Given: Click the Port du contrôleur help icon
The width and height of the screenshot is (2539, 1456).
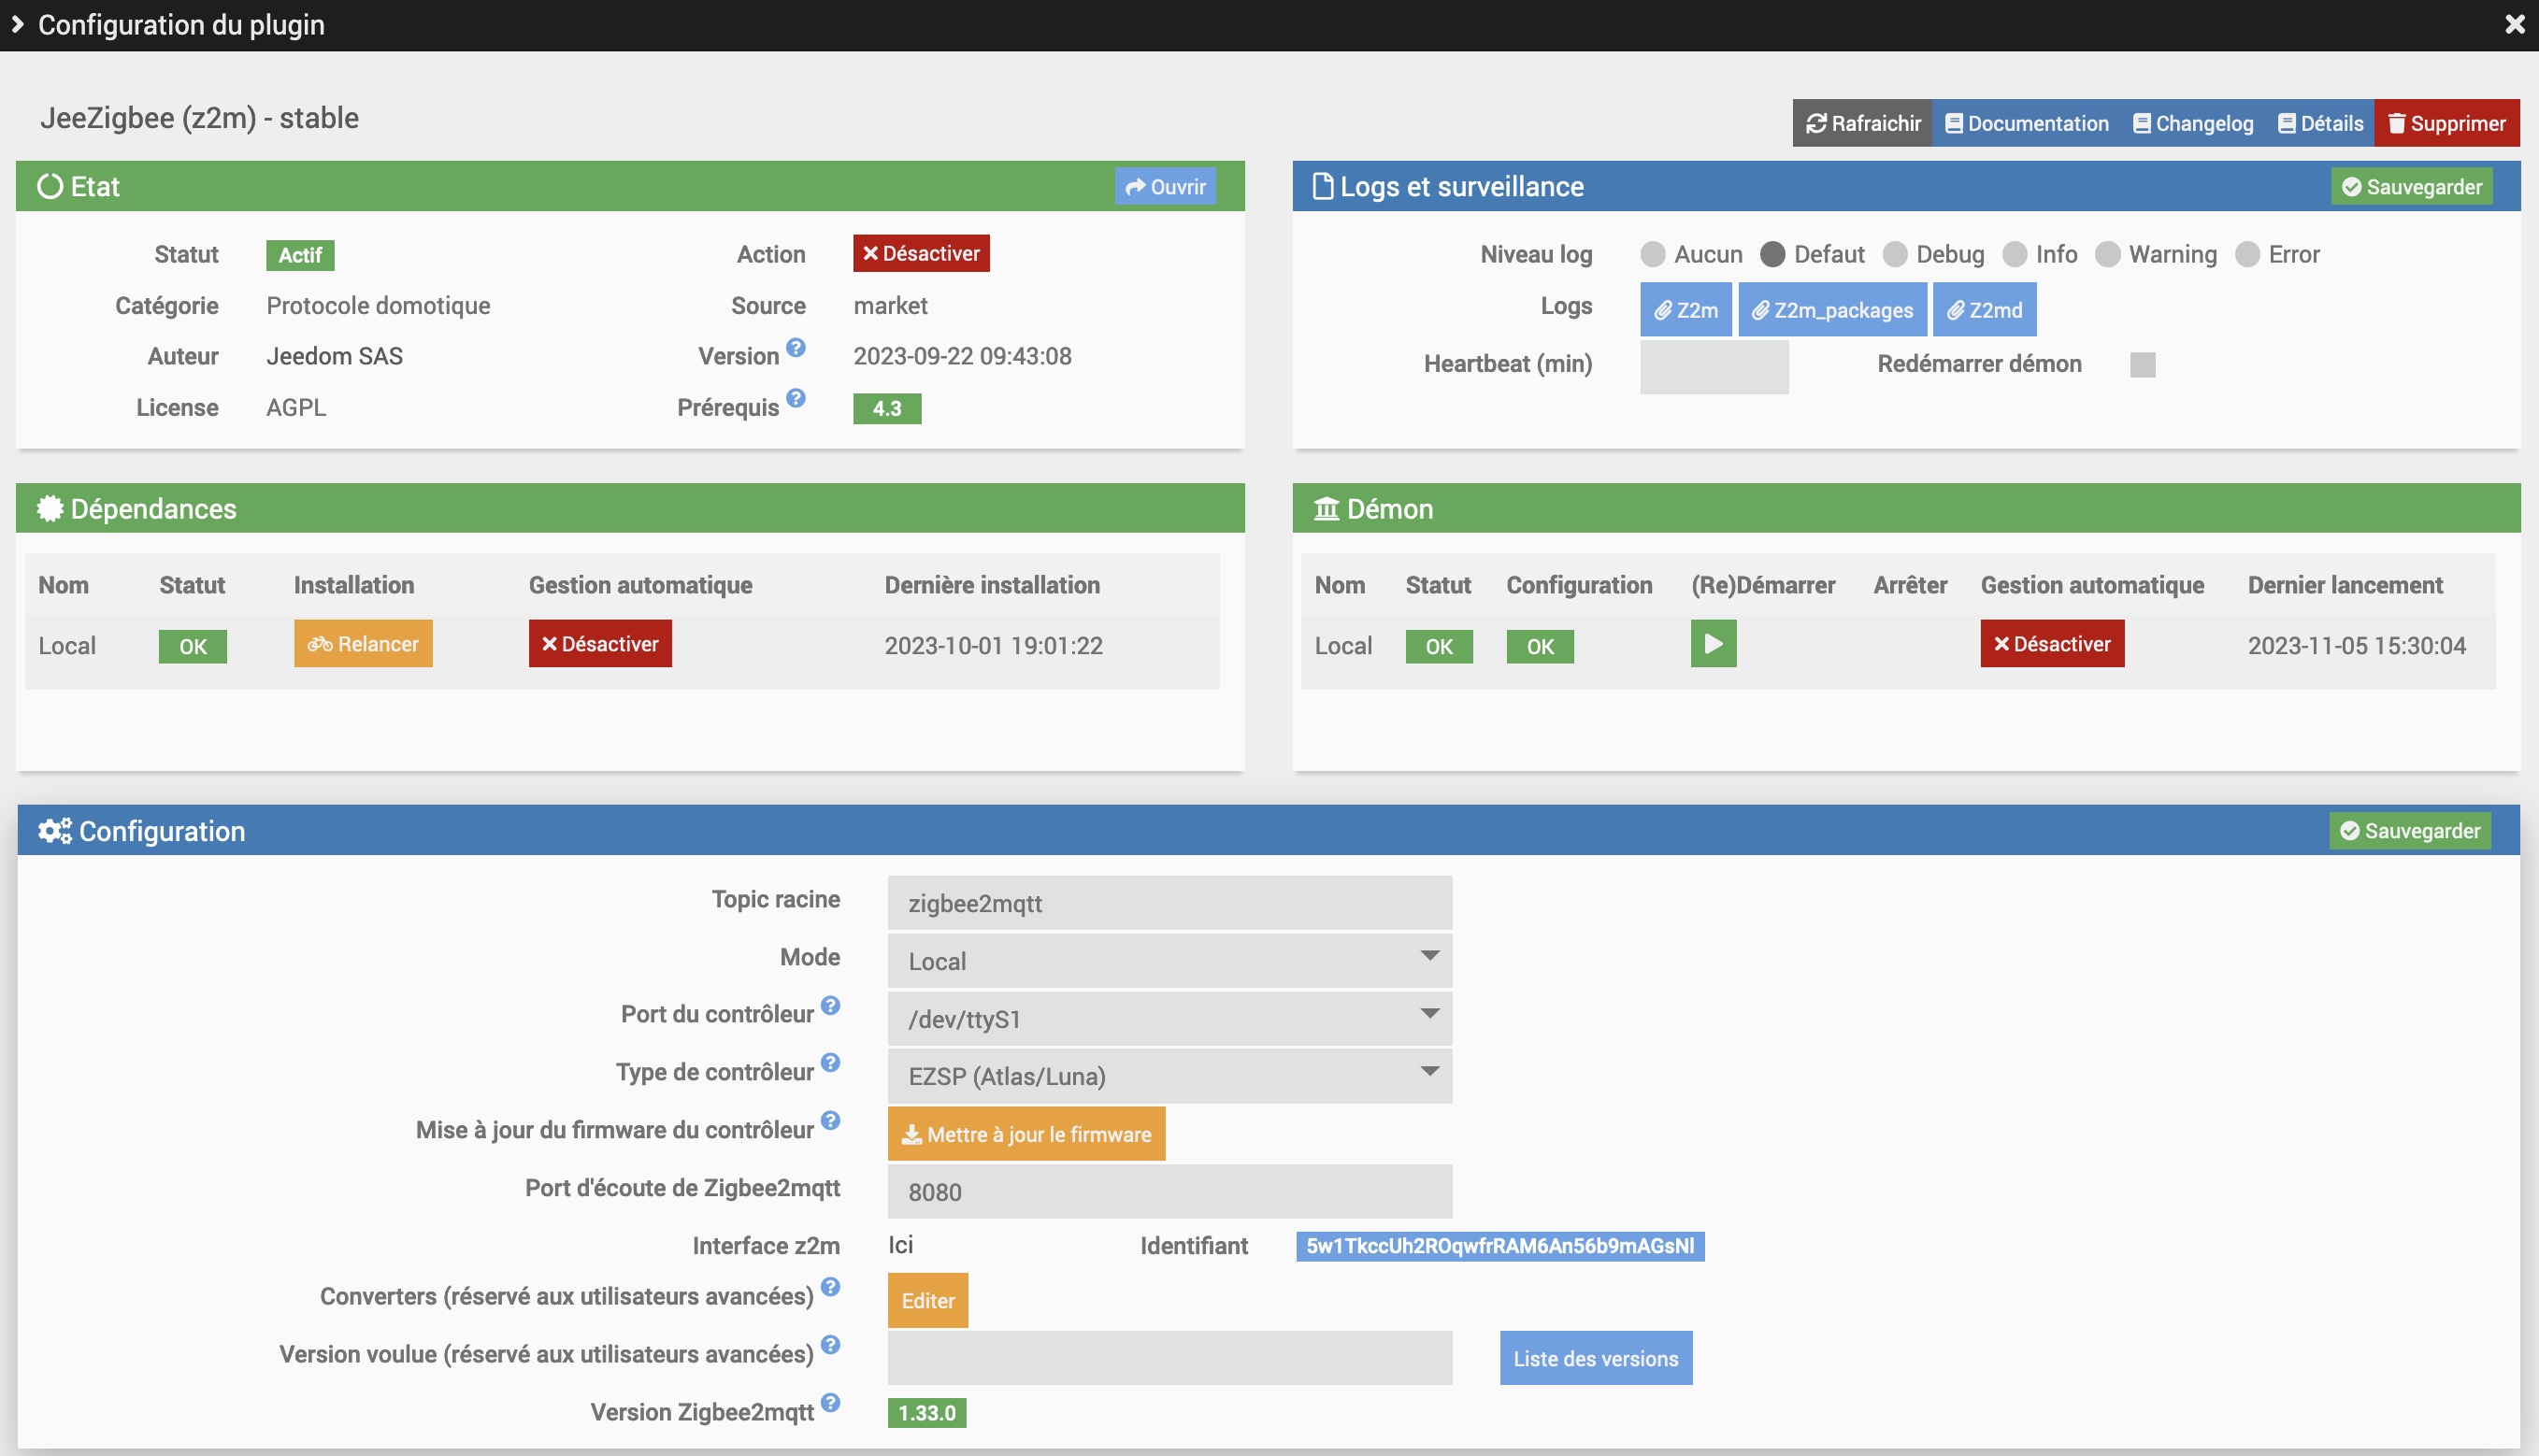Looking at the screenshot, I should point(830,1006).
